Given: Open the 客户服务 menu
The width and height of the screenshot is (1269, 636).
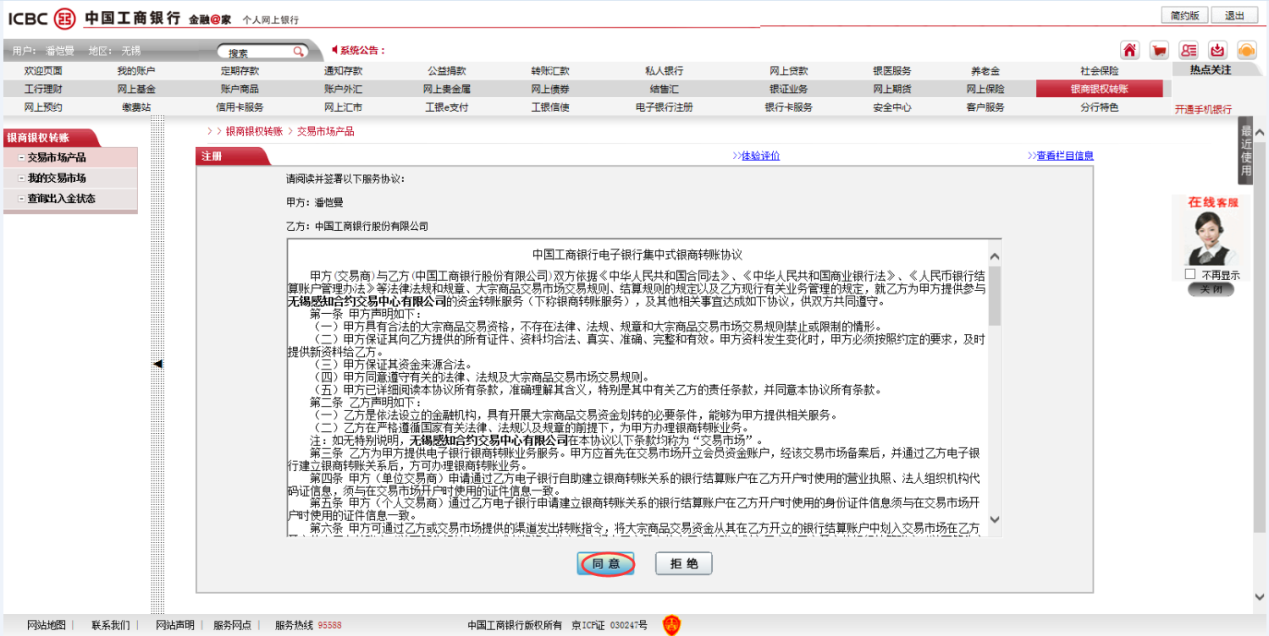Looking at the screenshot, I should [985, 107].
